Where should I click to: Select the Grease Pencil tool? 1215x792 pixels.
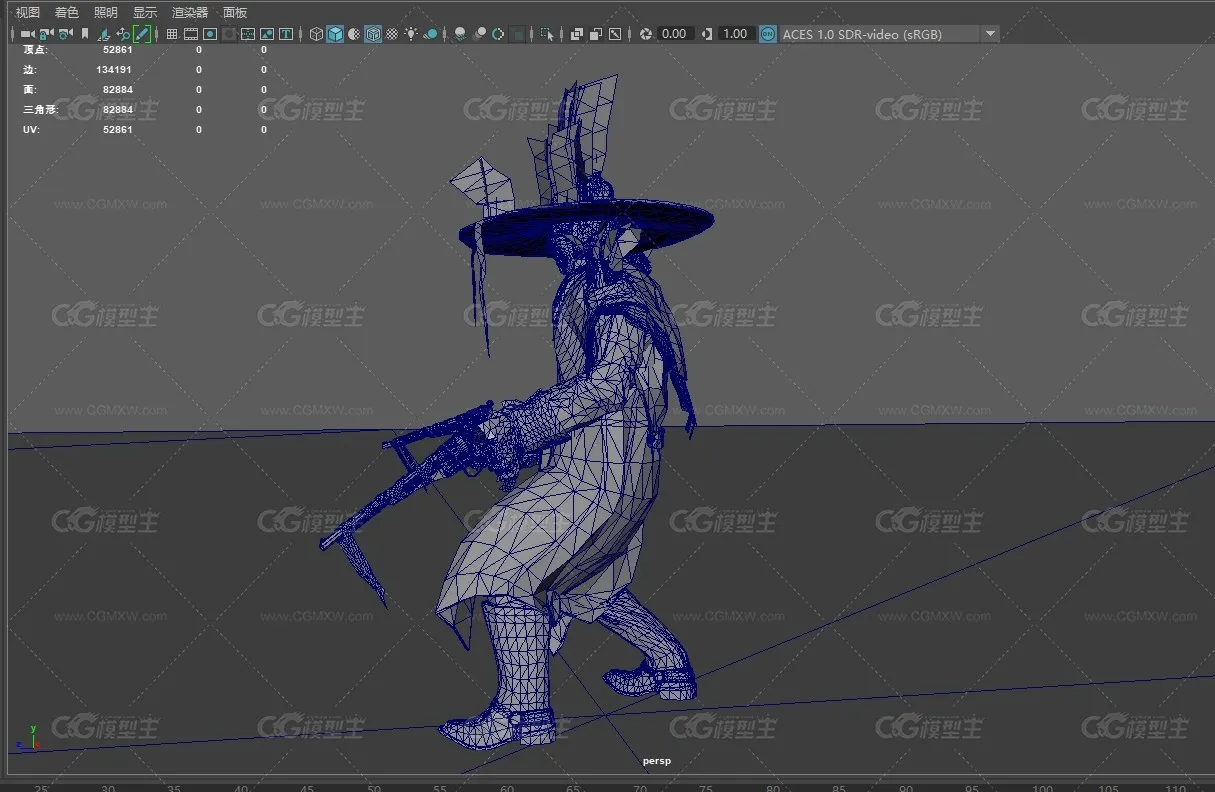point(142,34)
